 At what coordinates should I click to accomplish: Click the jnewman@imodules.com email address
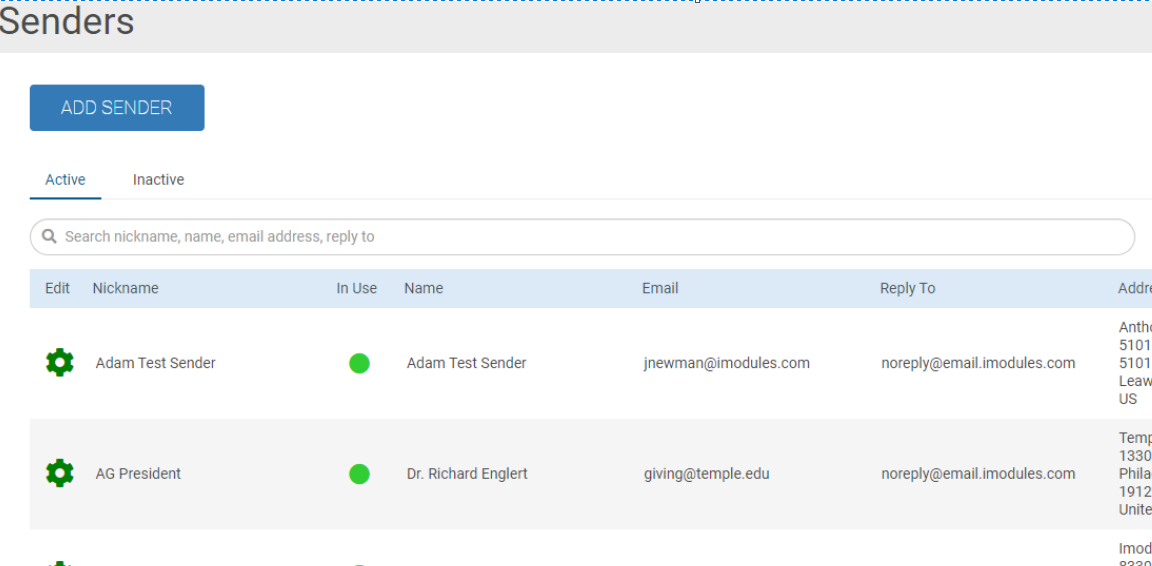click(726, 363)
